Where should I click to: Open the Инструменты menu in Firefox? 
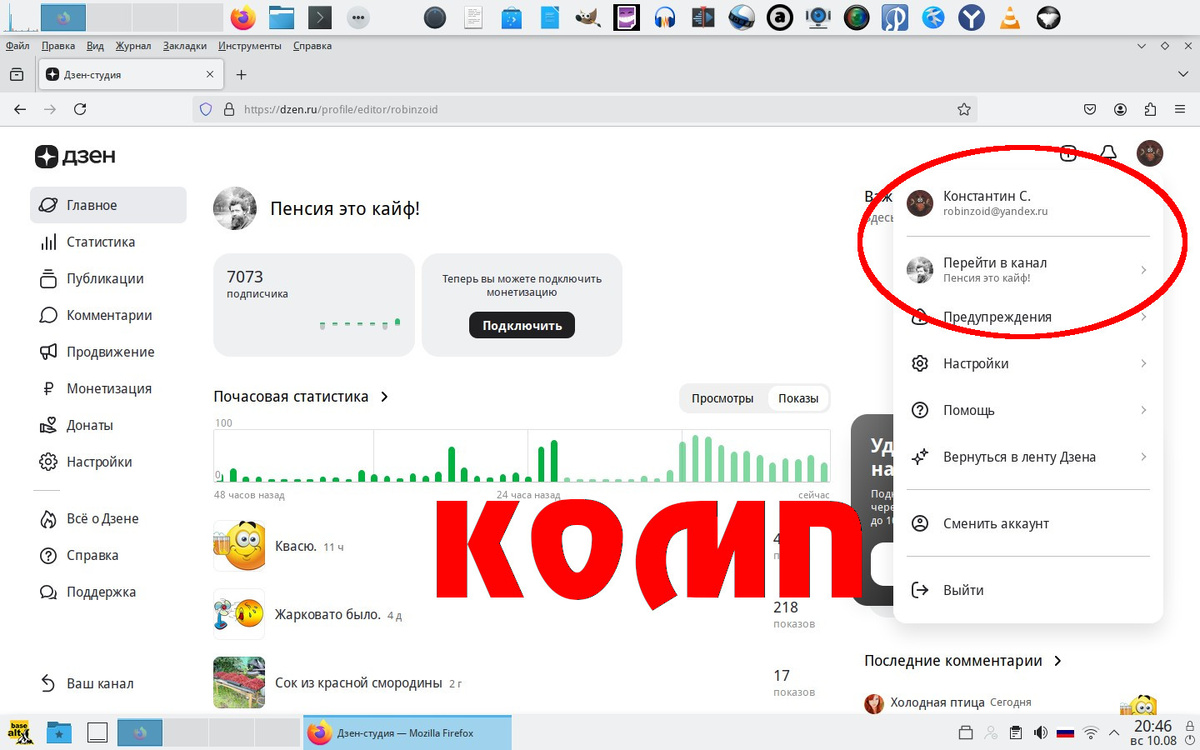pos(249,46)
